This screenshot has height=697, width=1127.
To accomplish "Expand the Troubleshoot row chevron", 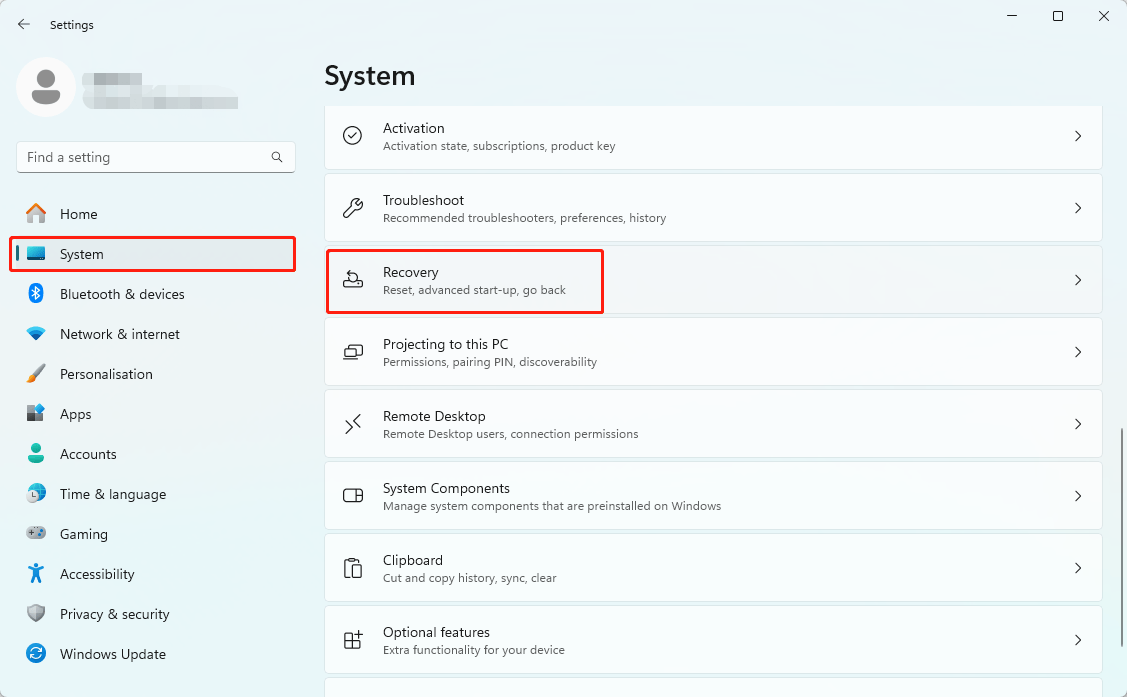I will (1077, 208).
